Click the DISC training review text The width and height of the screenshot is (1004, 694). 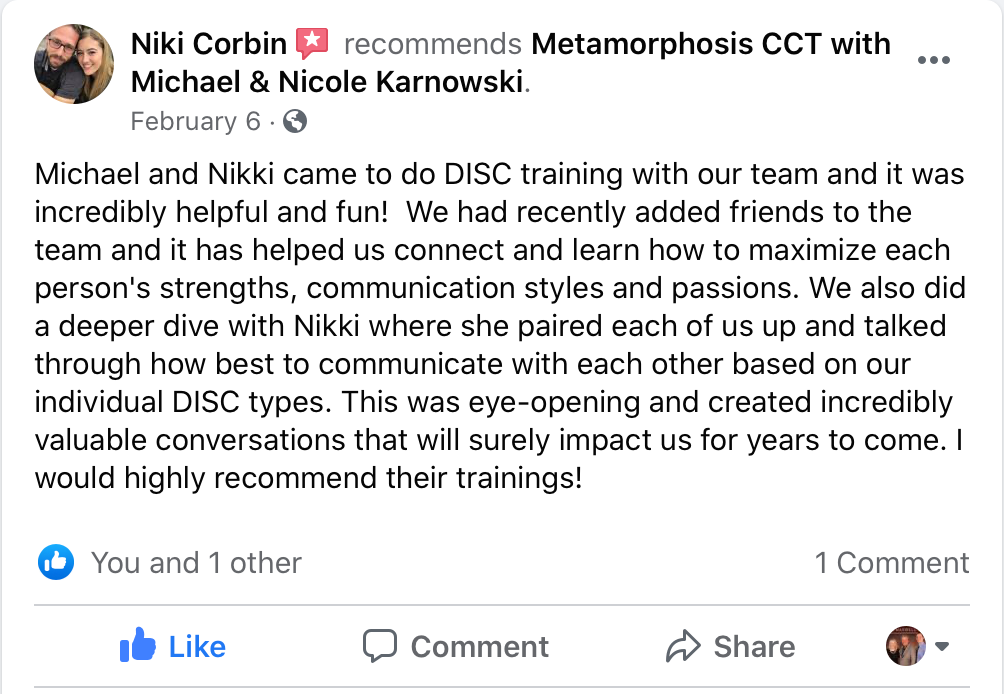[x=500, y=326]
